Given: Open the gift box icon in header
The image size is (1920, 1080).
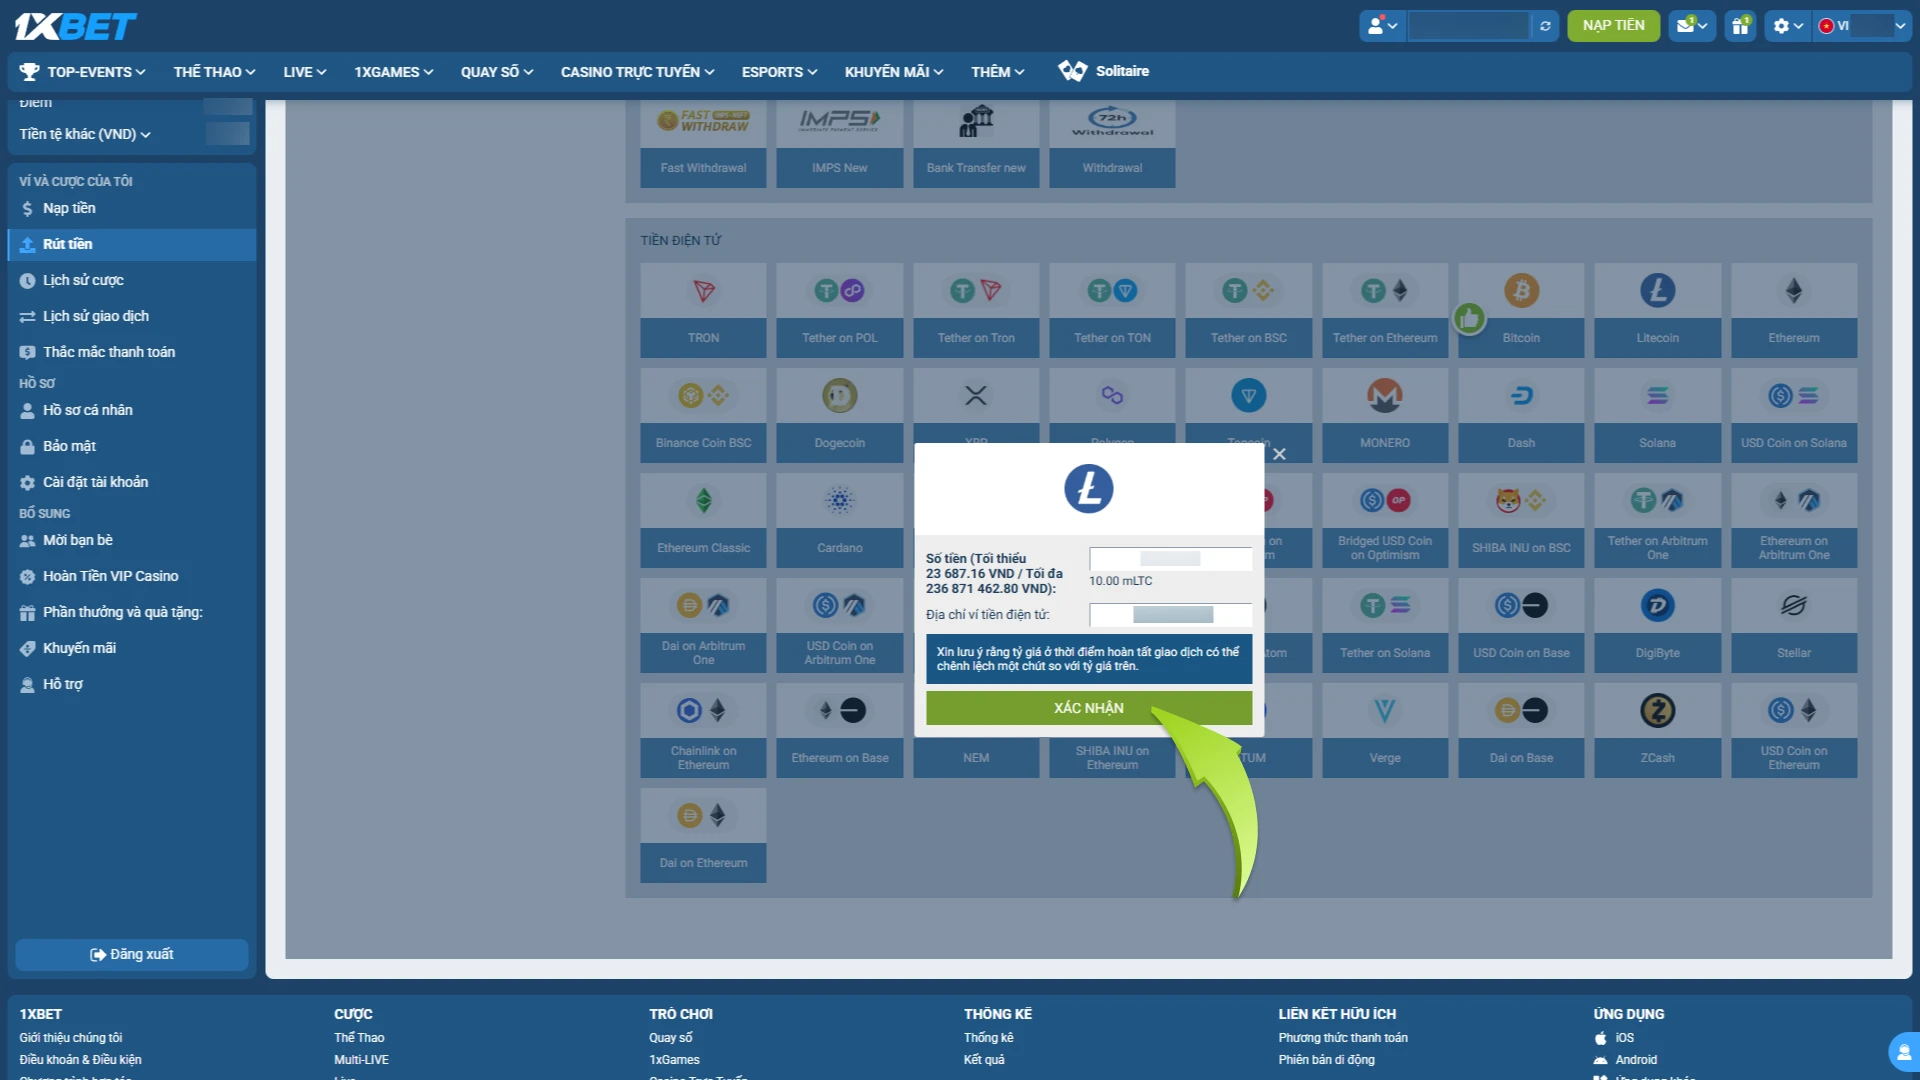Looking at the screenshot, I should [1740, 26].
